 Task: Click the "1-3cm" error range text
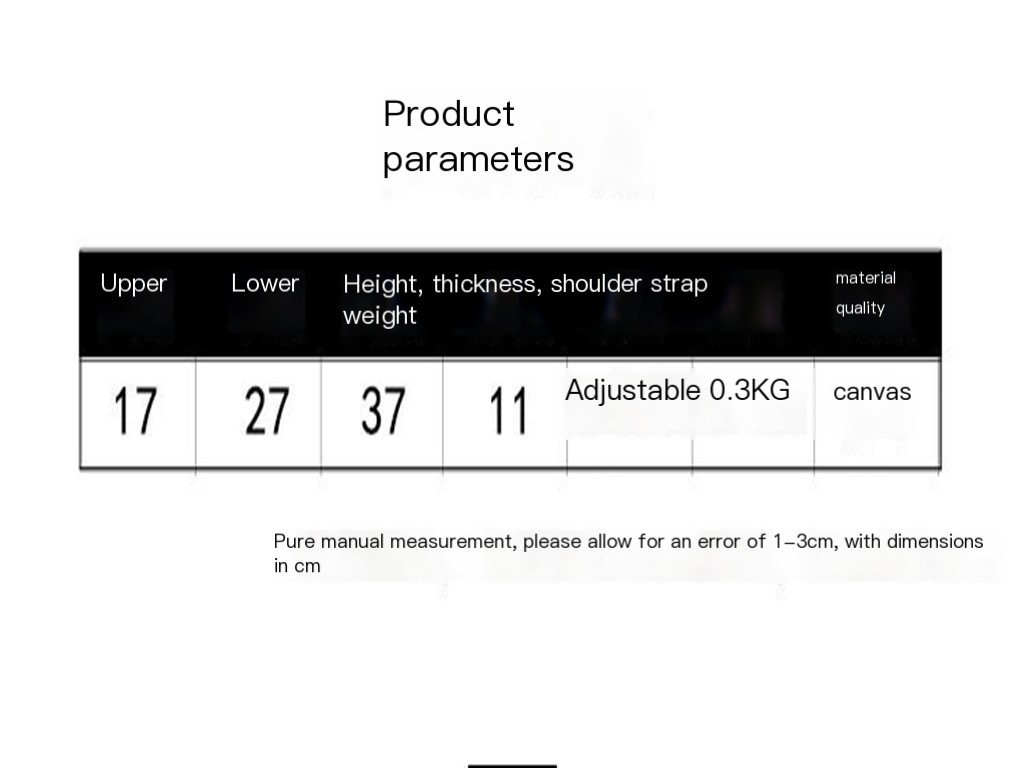pos(807,542)
